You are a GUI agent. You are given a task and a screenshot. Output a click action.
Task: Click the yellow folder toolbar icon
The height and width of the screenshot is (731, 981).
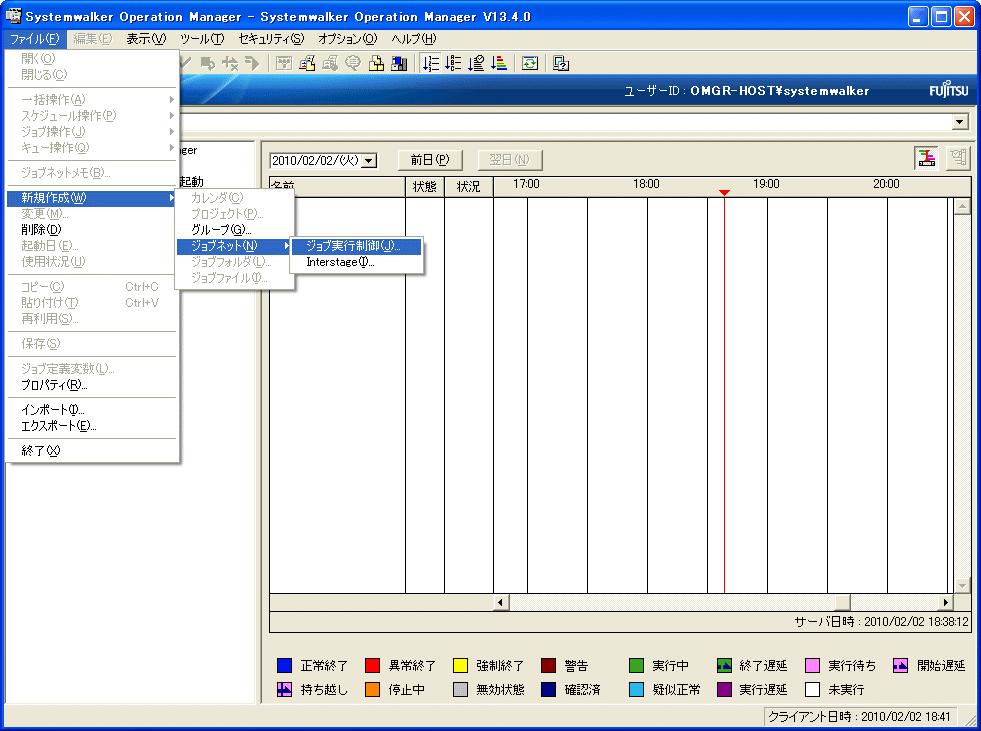click(376, 63)
